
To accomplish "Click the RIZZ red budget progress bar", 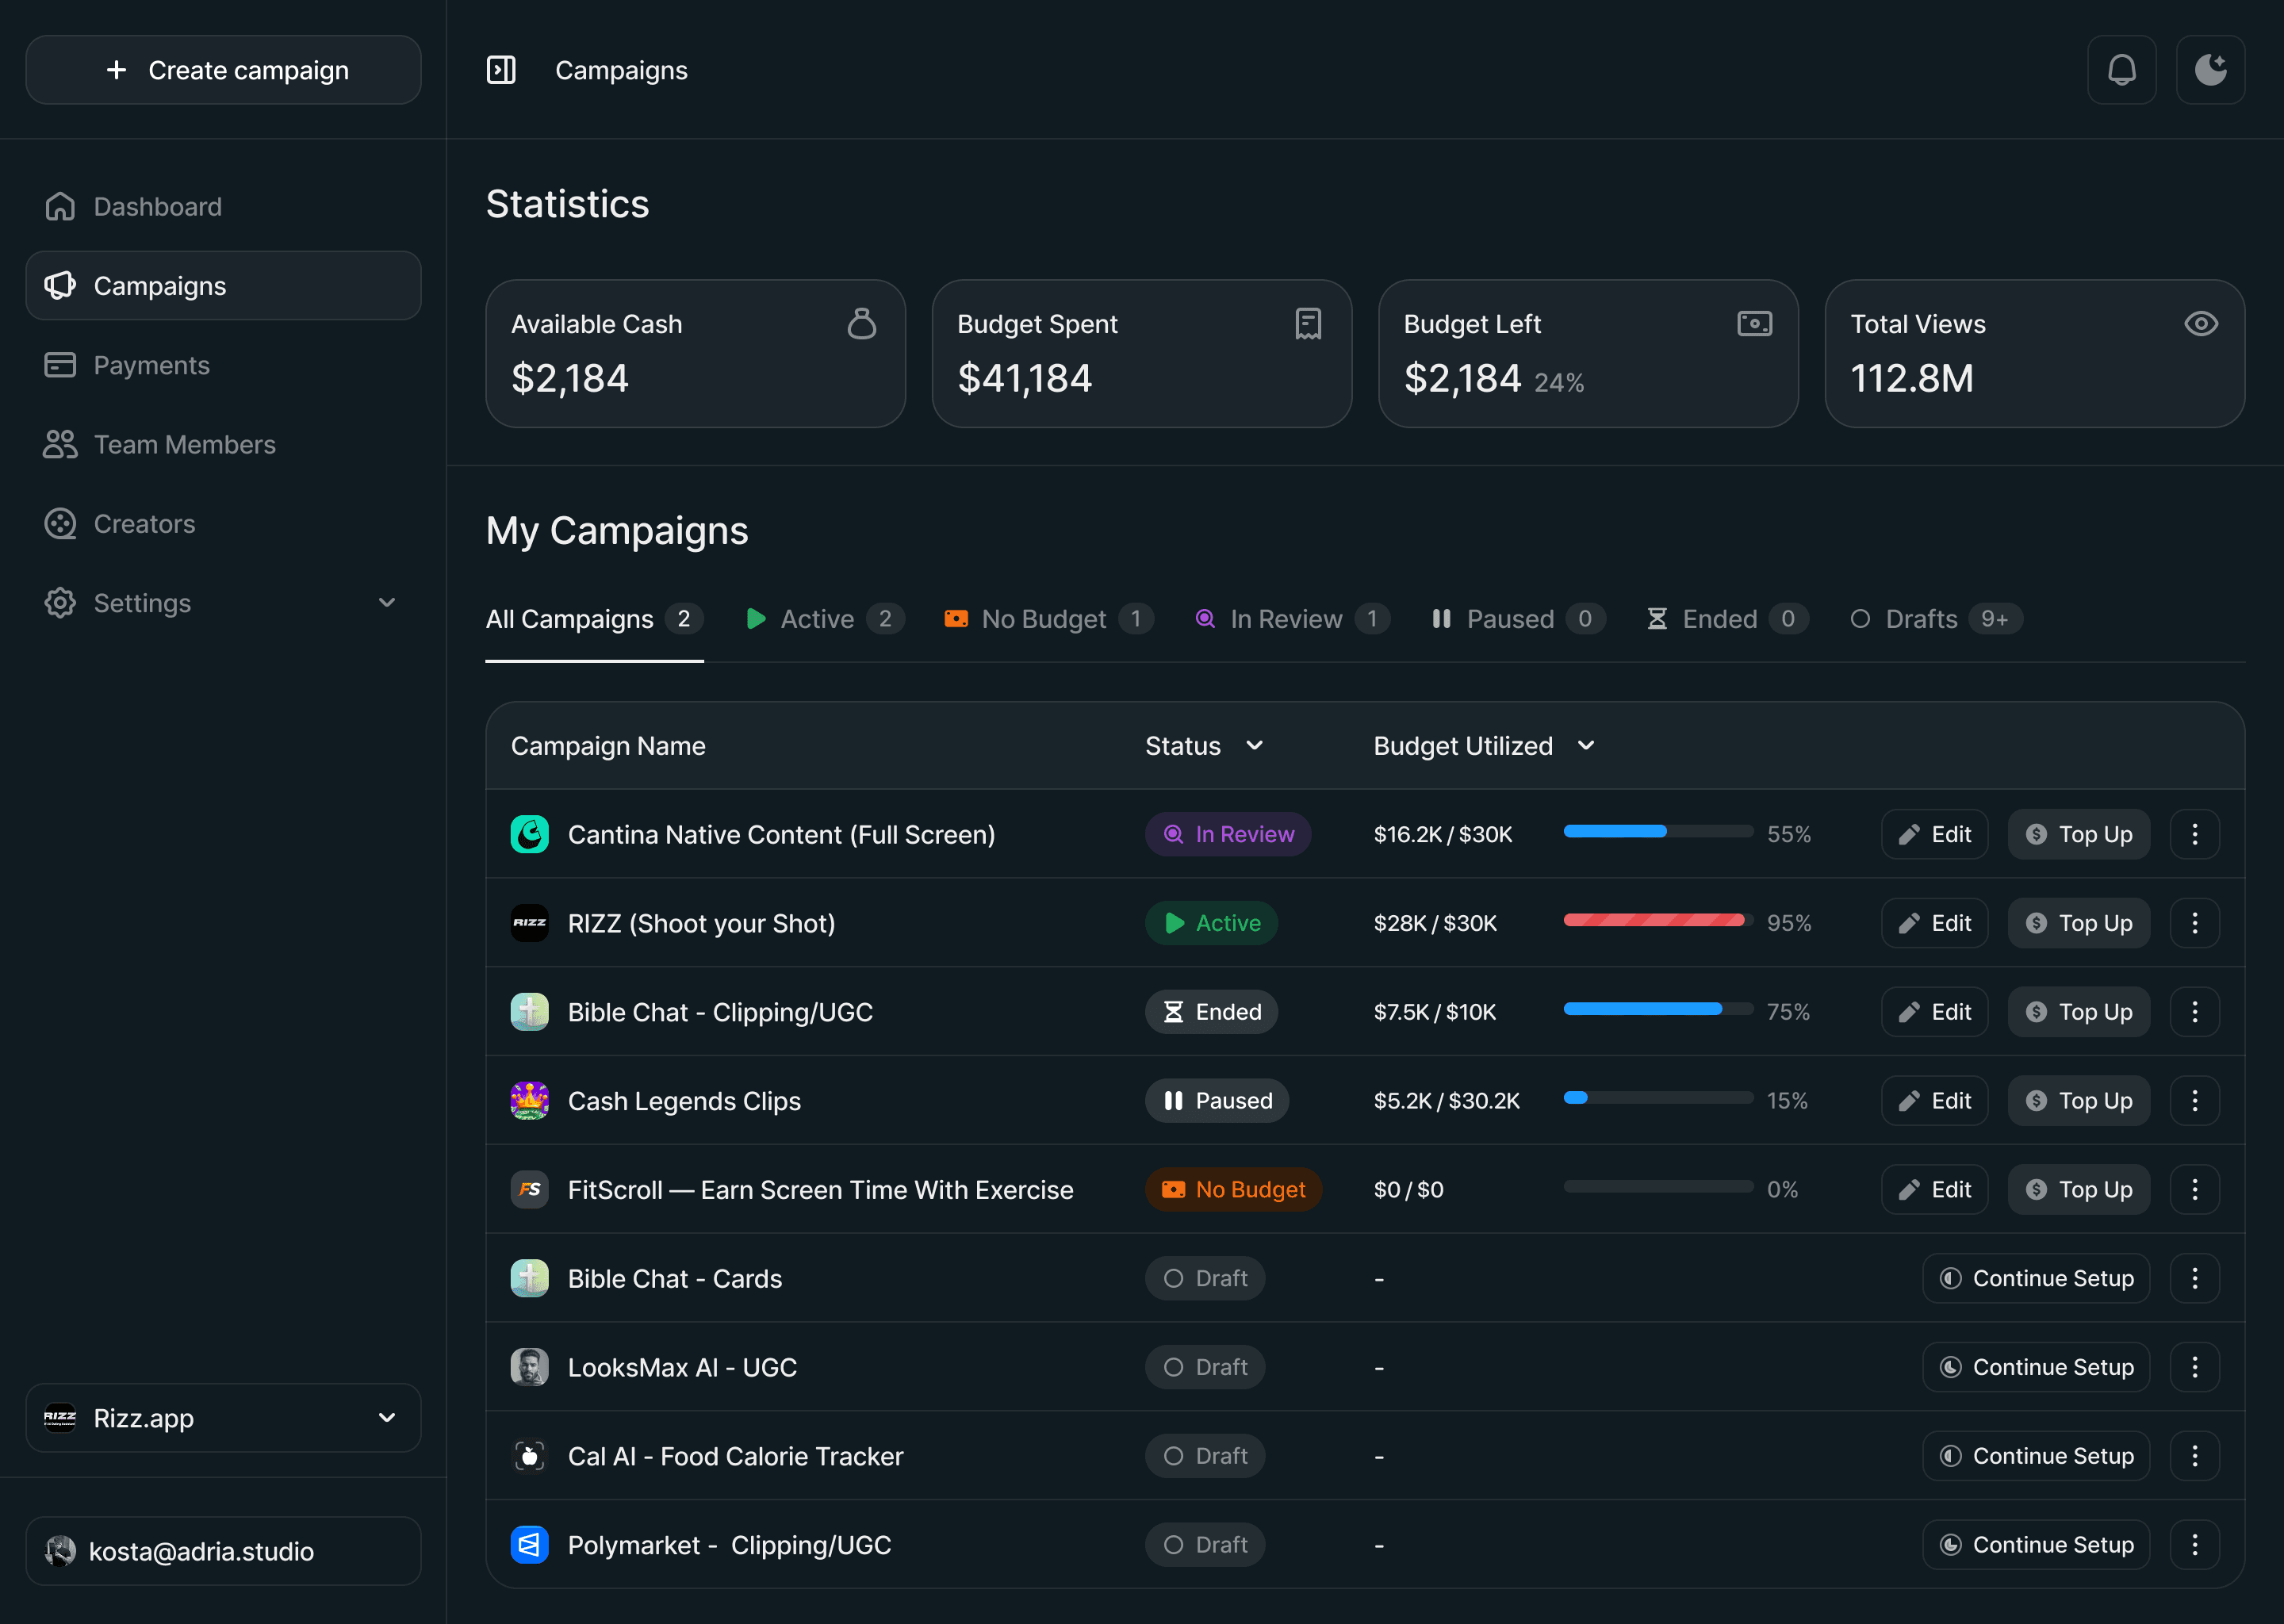I will pyautogui.click(x=1657, y=921).
